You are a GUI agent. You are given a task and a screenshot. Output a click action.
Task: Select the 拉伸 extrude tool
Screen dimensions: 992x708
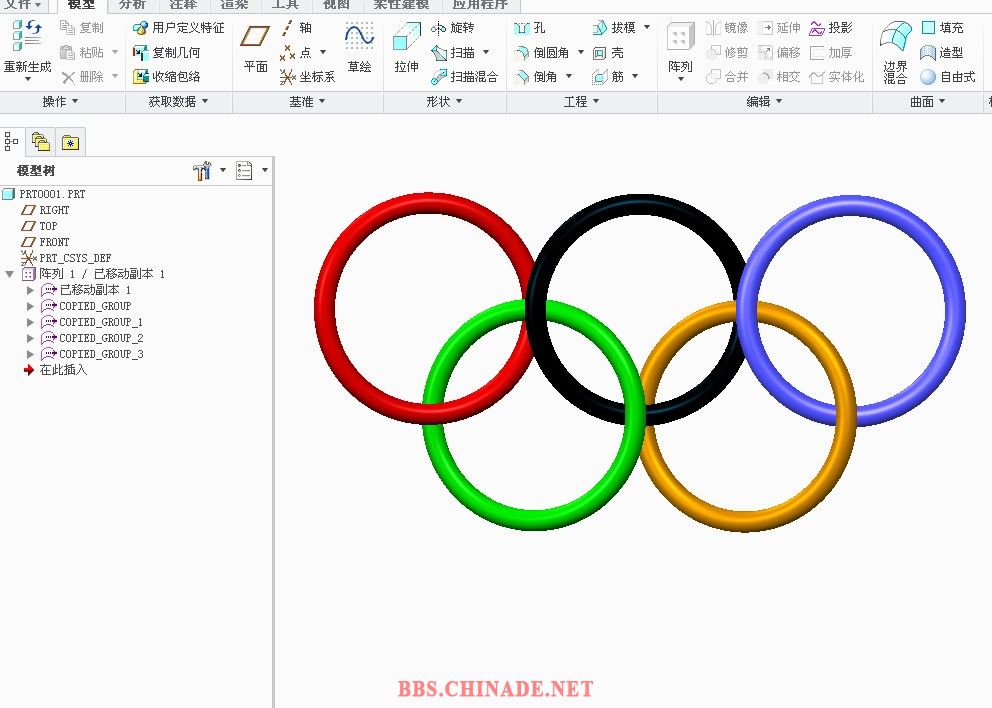pos(406,47)
